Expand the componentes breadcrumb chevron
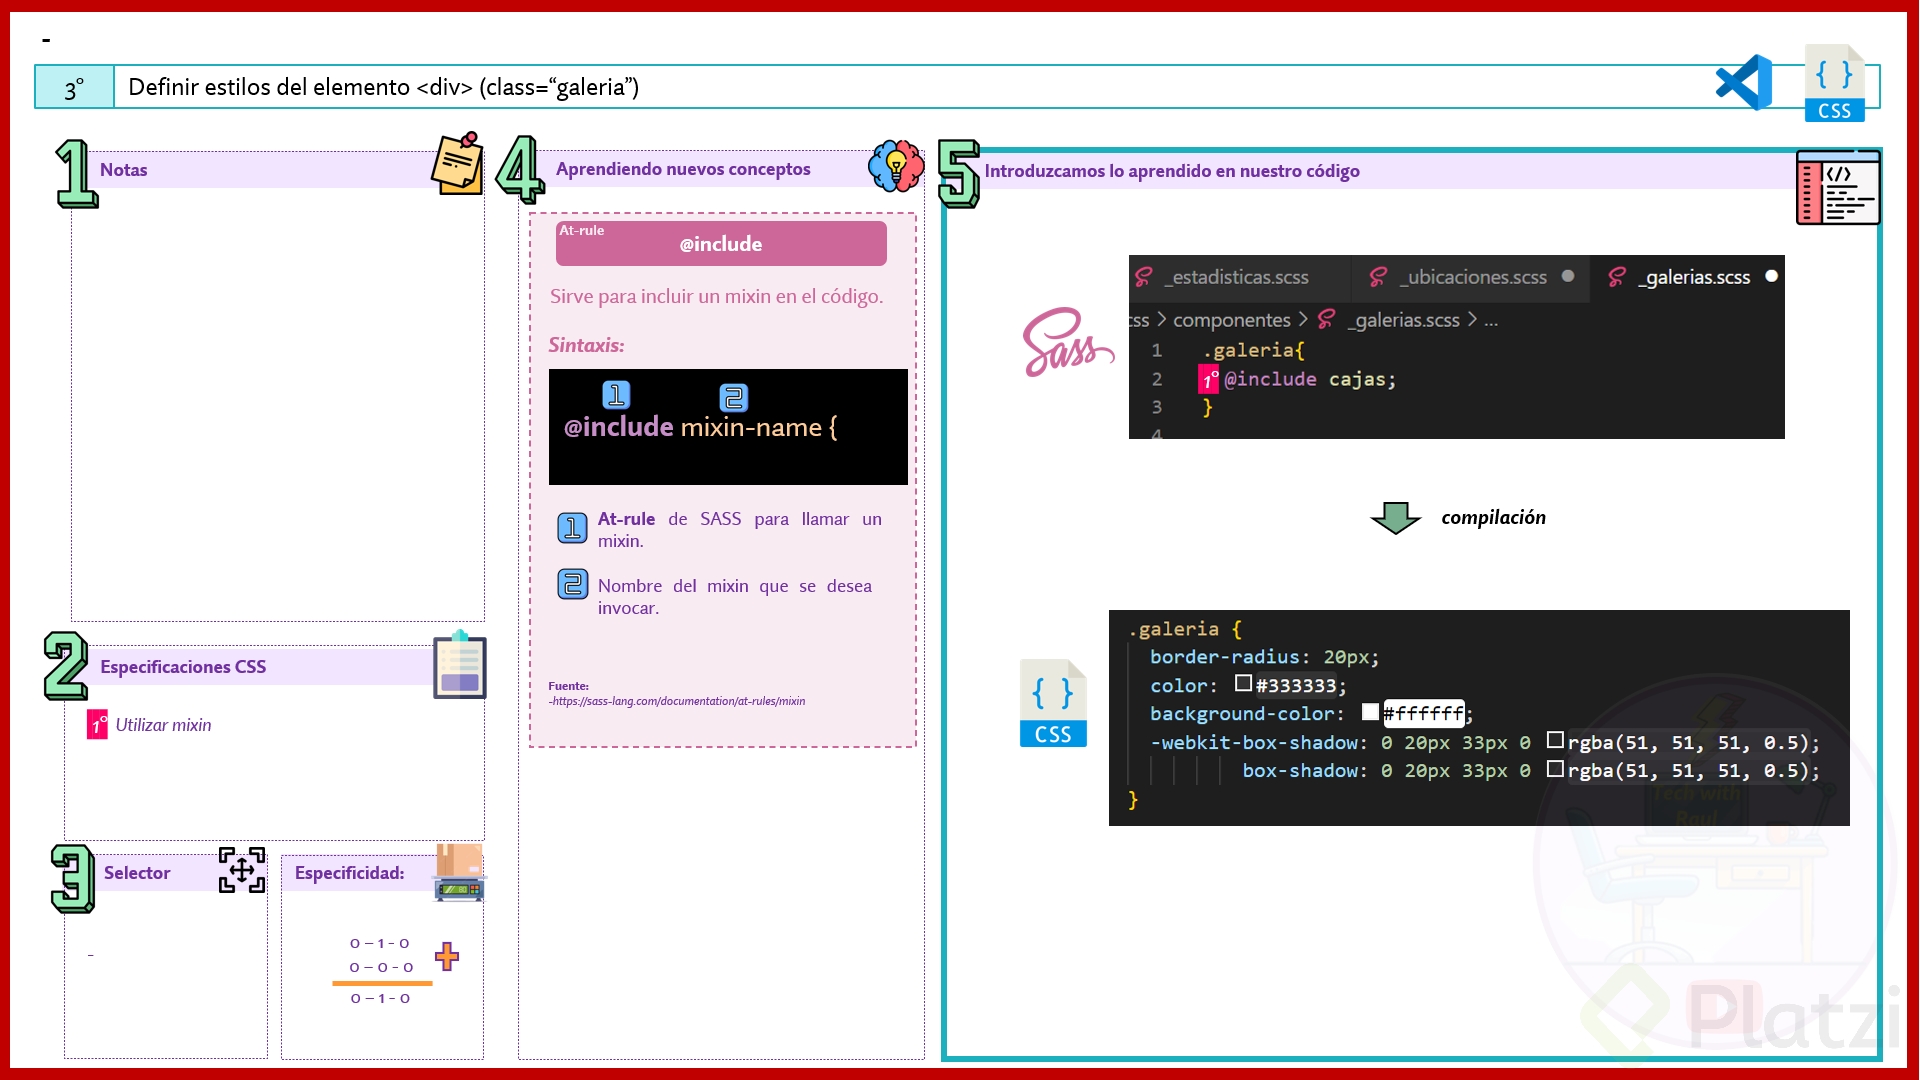 (x=1305, y=320)
